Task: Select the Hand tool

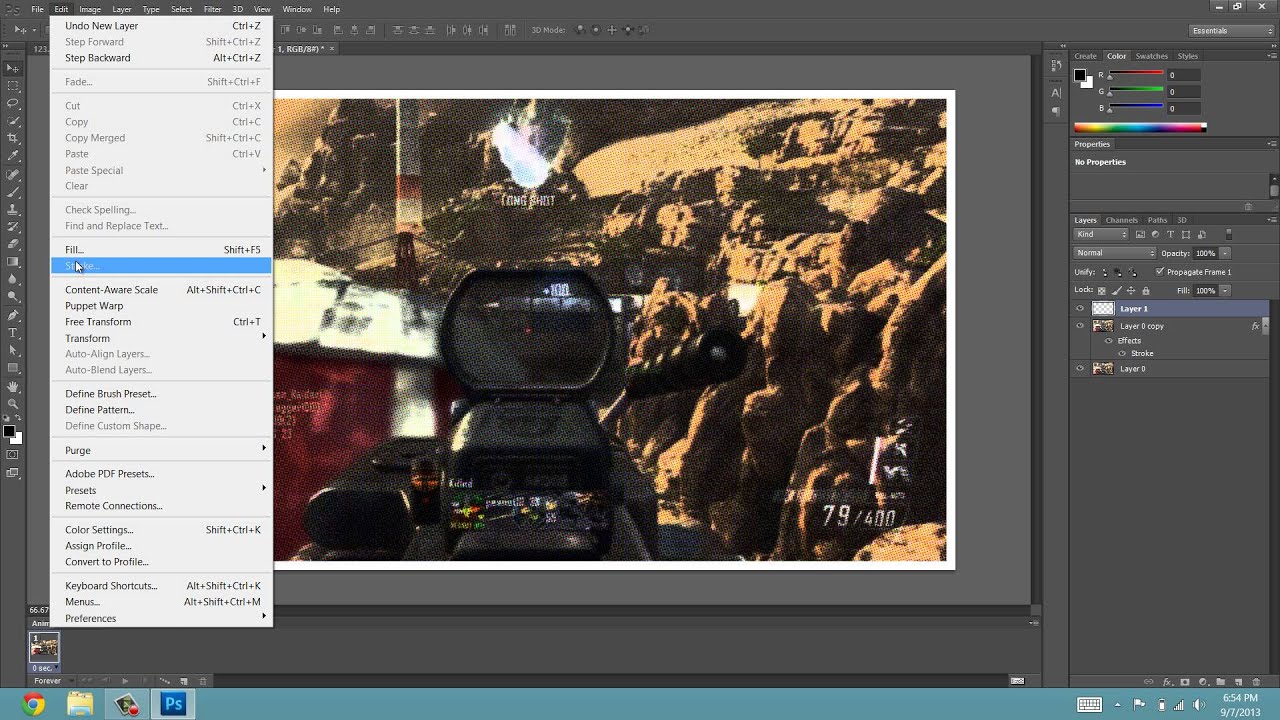Action: (x=13, y=386)
